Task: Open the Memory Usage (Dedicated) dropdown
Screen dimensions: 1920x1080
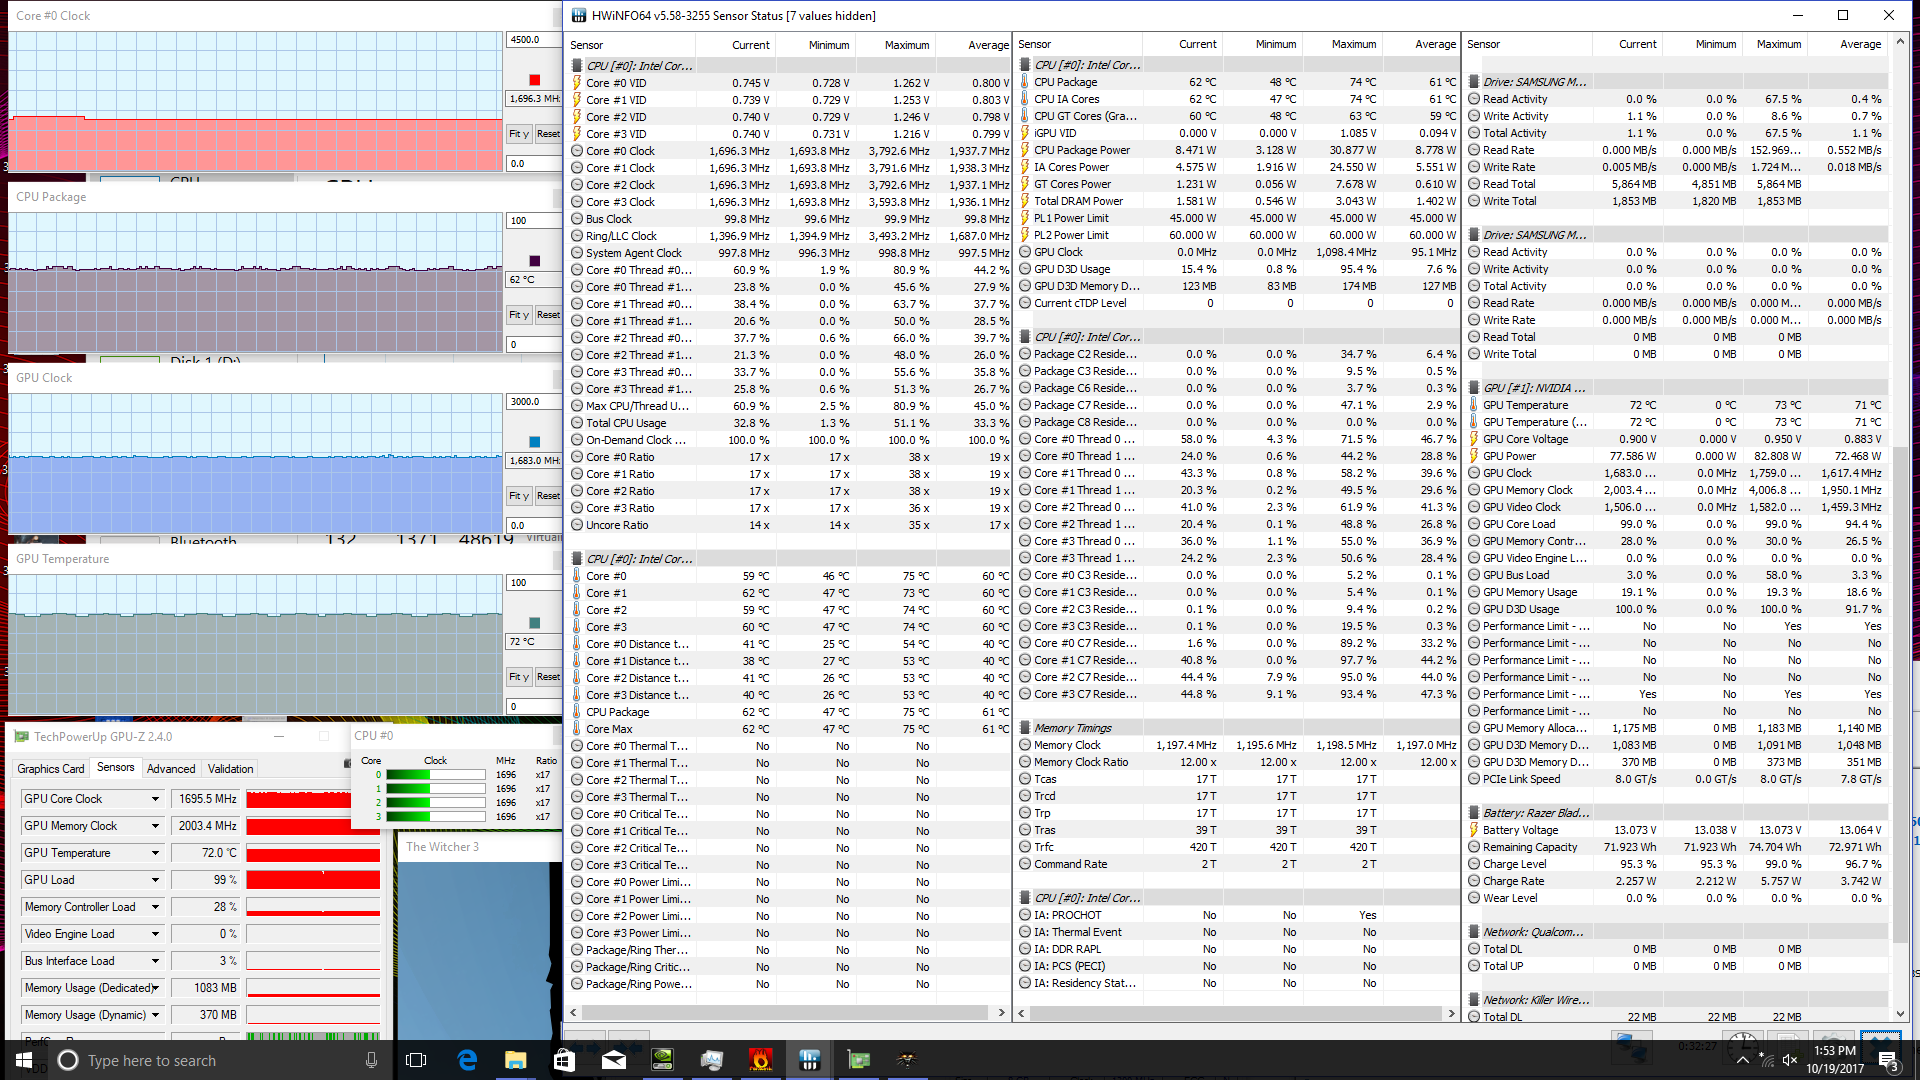Action: pos(155,988)
